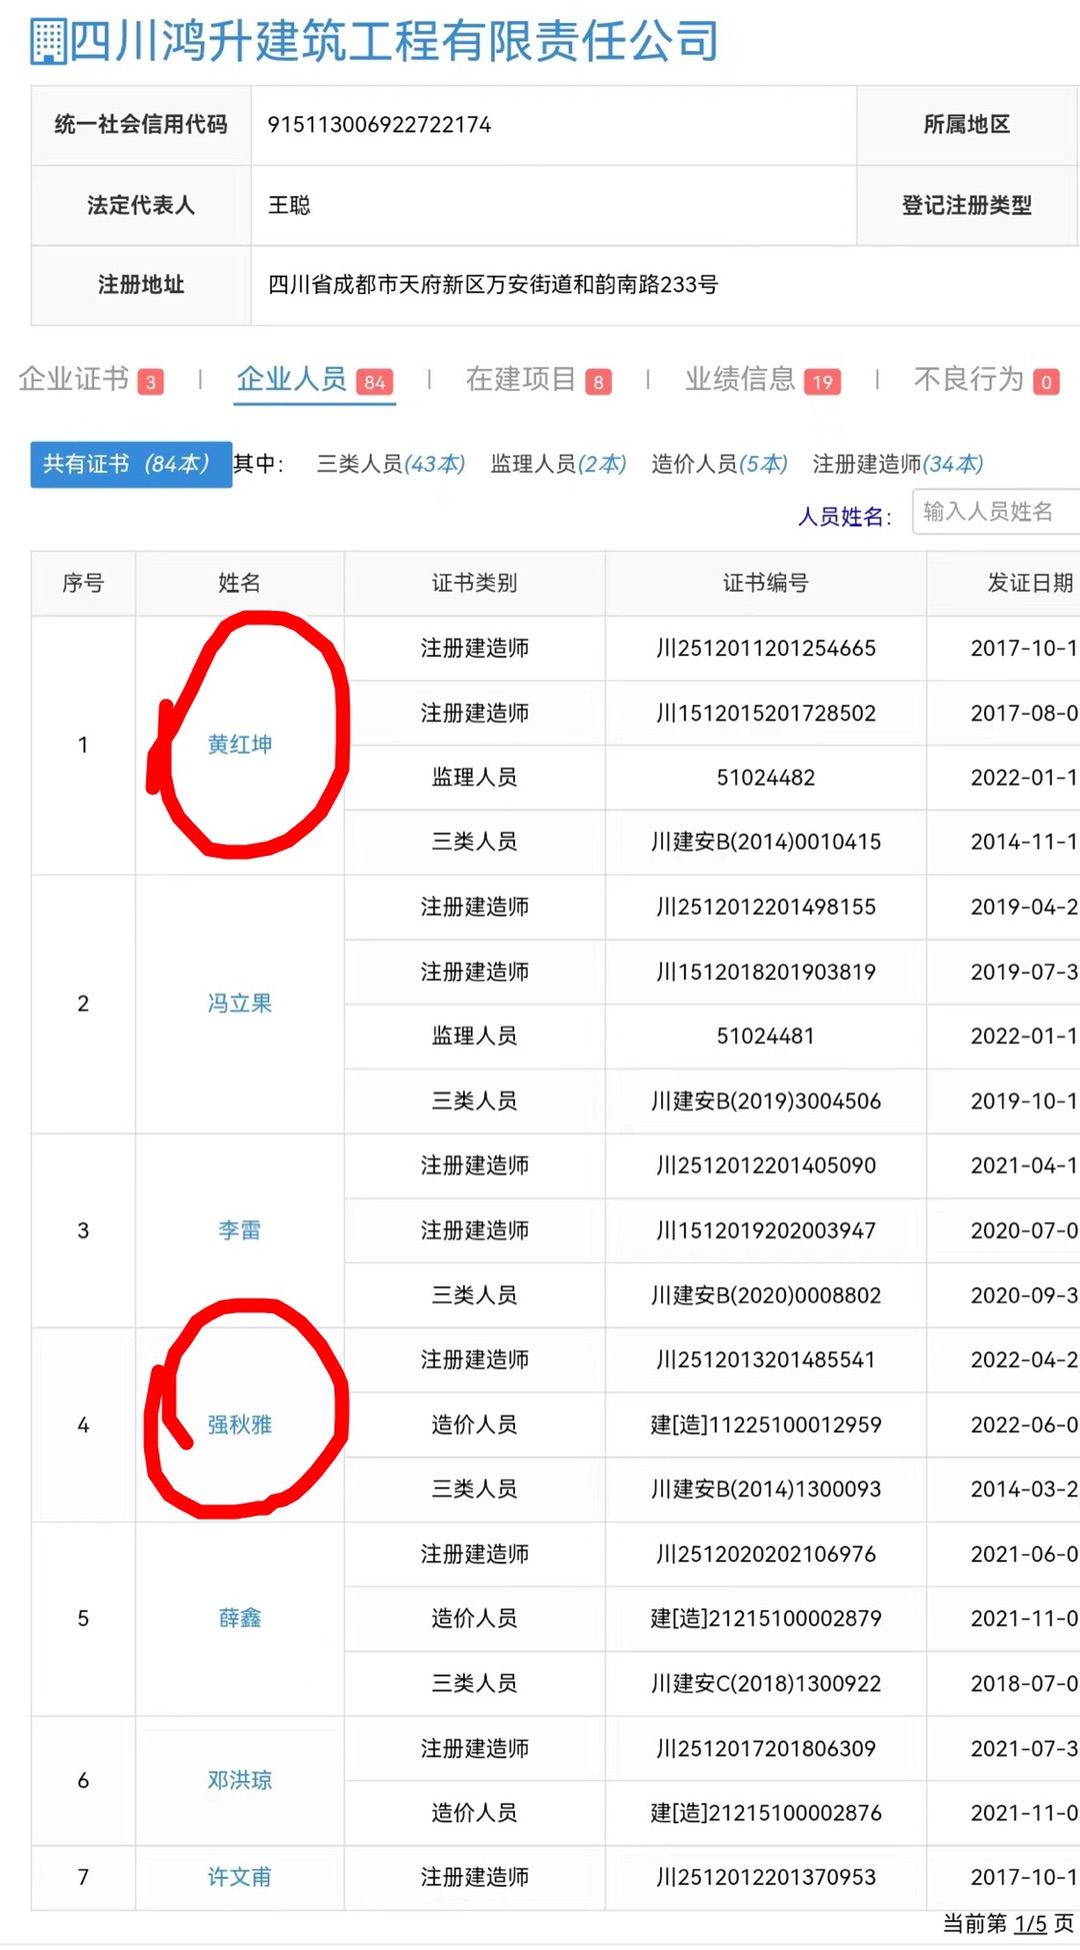Open personnel profile 许文甫
Screen dimensions: 1080x1950
pyautogui.click(x=240, y=1878)
